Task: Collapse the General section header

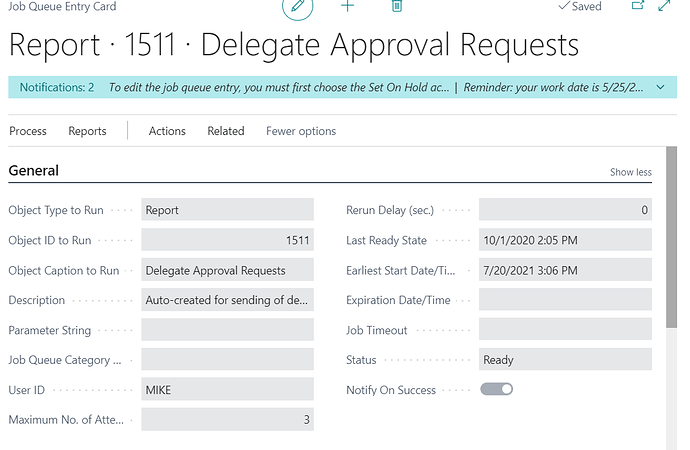Action: (x=34, y=171)
